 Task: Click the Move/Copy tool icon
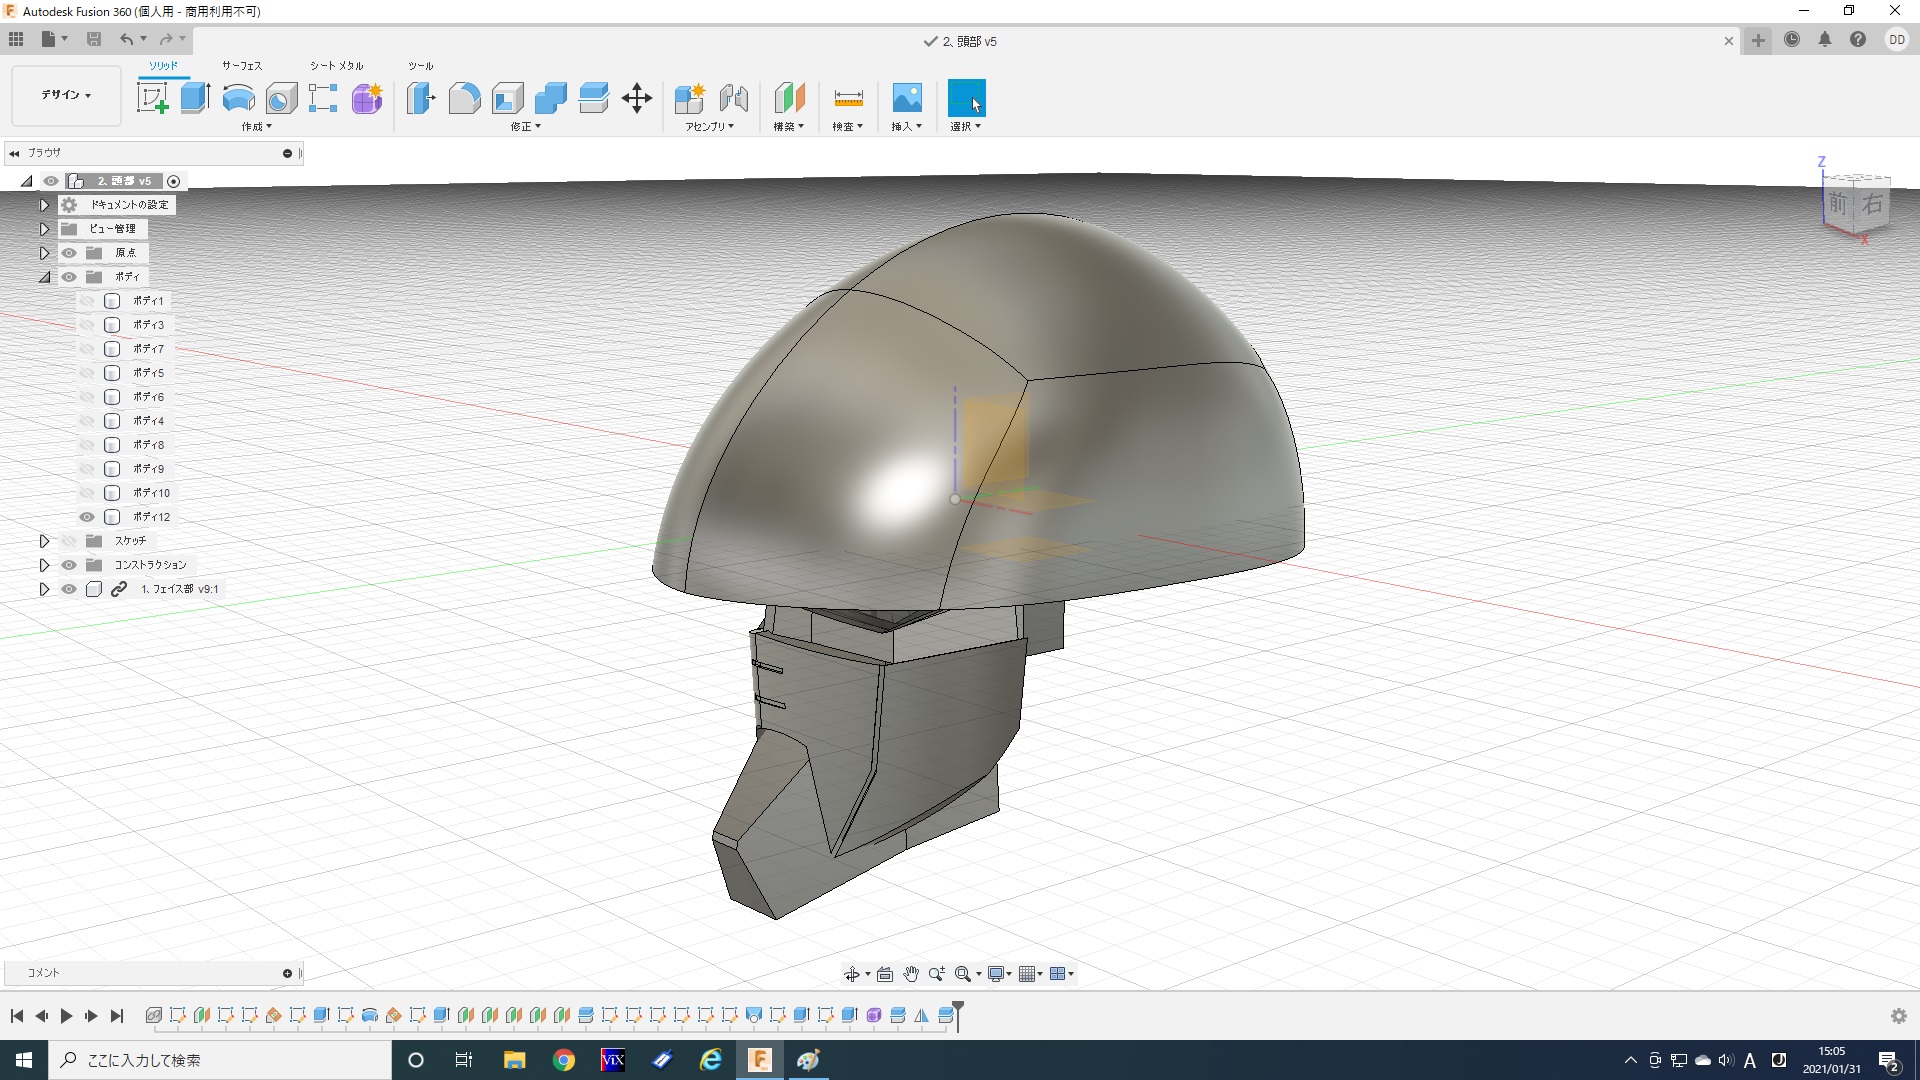(637, 98)
